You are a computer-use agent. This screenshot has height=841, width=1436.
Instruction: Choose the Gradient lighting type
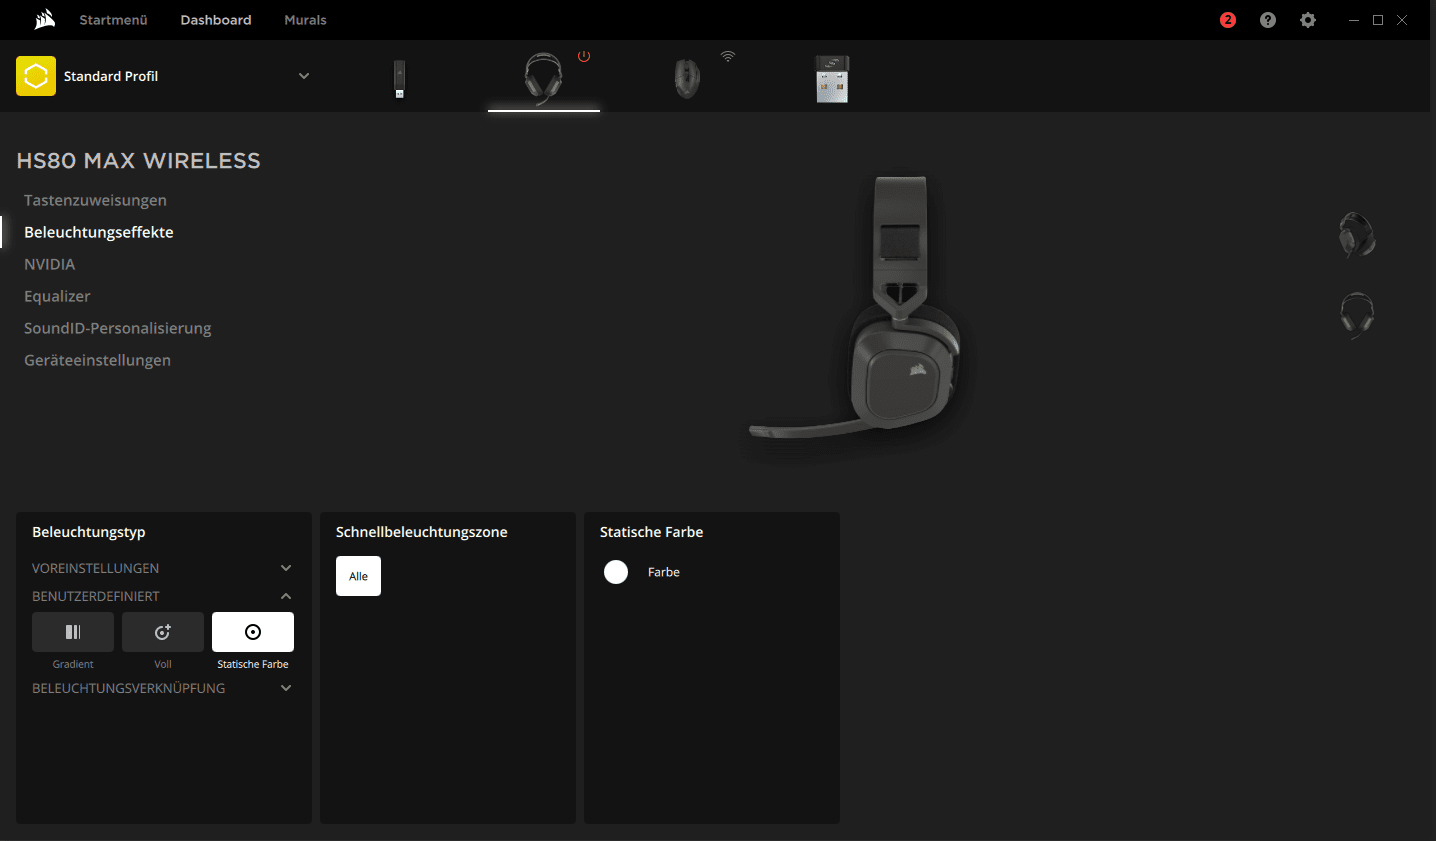coord(73,632)
